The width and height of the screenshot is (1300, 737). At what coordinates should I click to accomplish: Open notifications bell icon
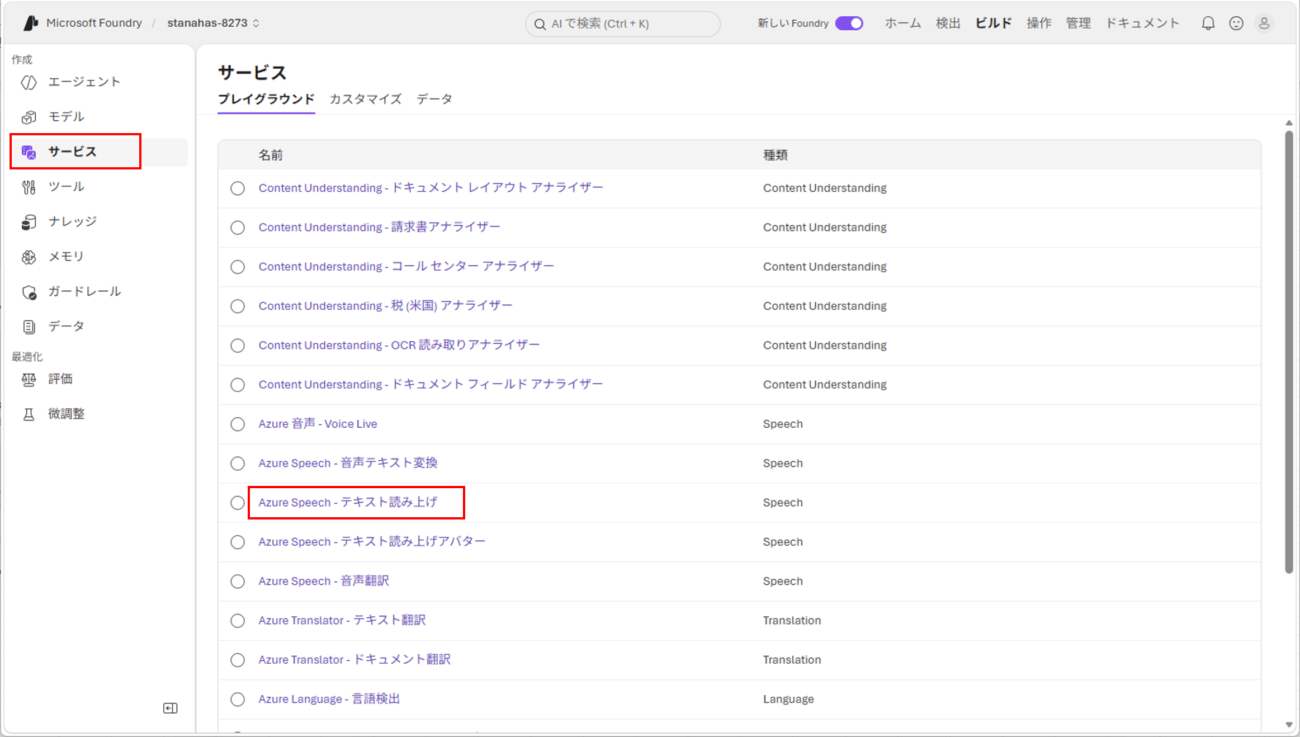pyautogui.click(x=1208, y=23)
